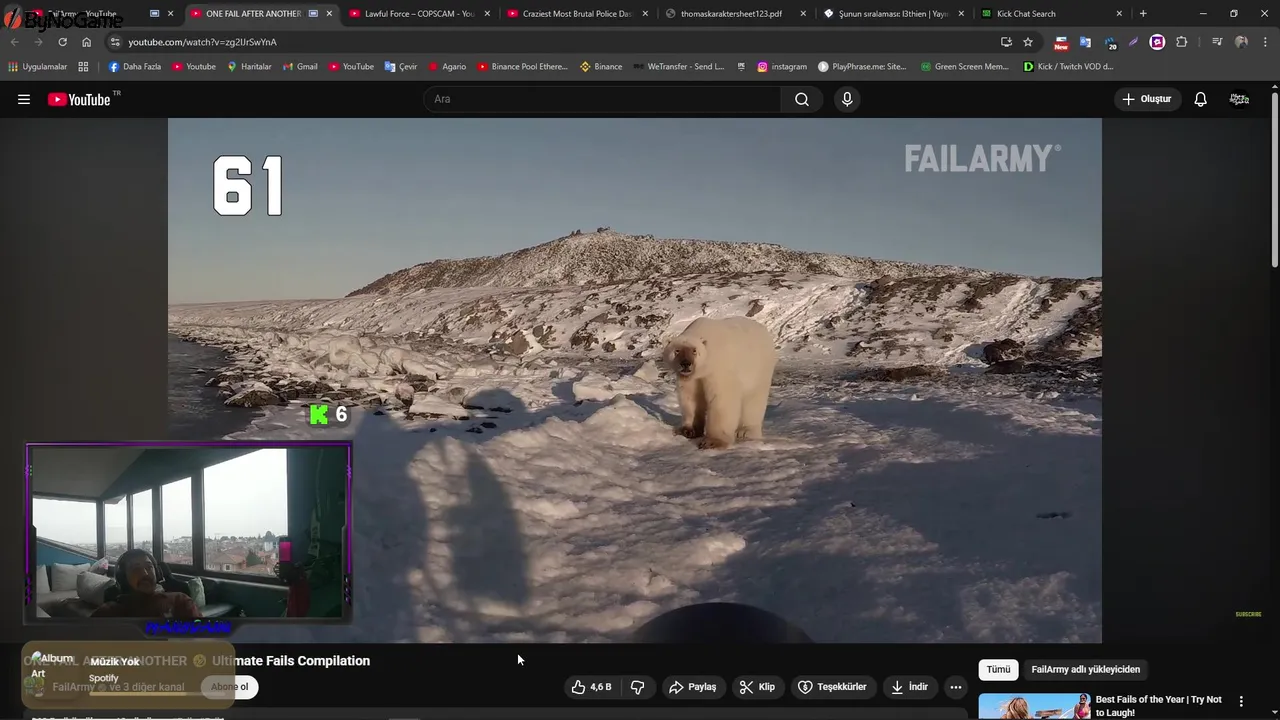
Task: Click the Paylaş share button
Action: [x=693, y=687]
